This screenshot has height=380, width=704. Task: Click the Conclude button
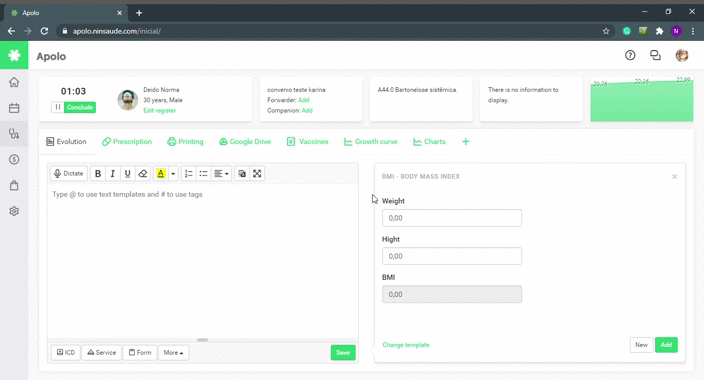[80, 107]
